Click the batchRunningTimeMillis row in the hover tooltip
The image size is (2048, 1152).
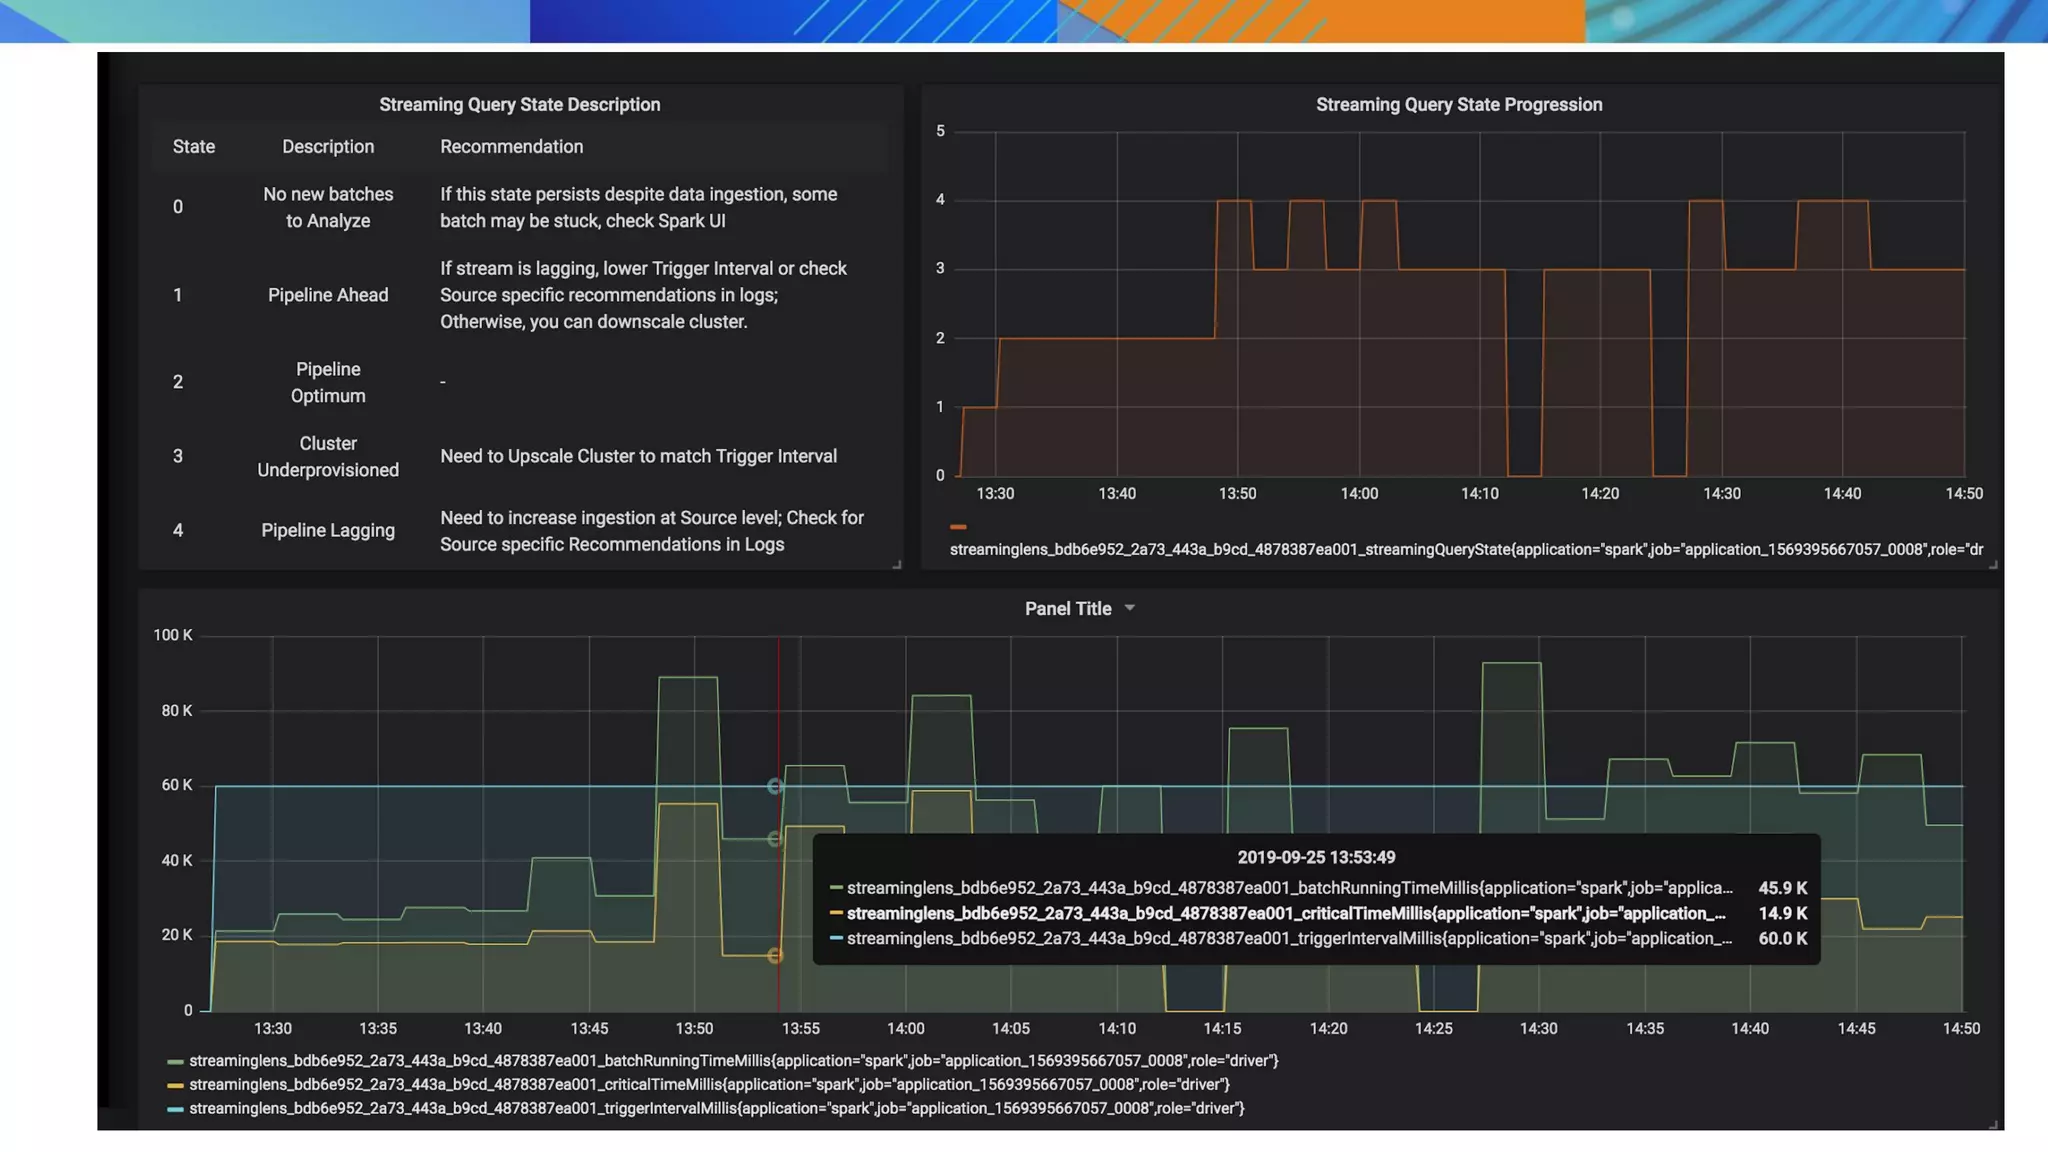coord(1289,888)
